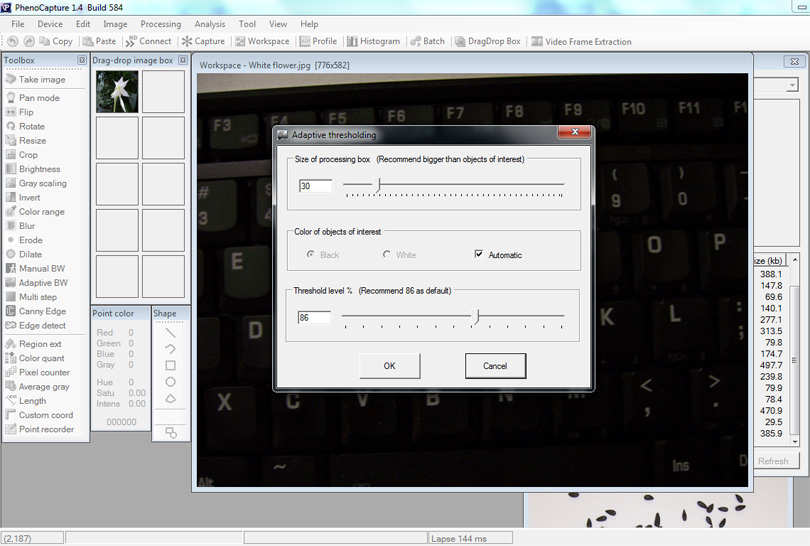Open the Pixel counter tool
Viewport: 810px width, 546px height.
tap(43, 372)
